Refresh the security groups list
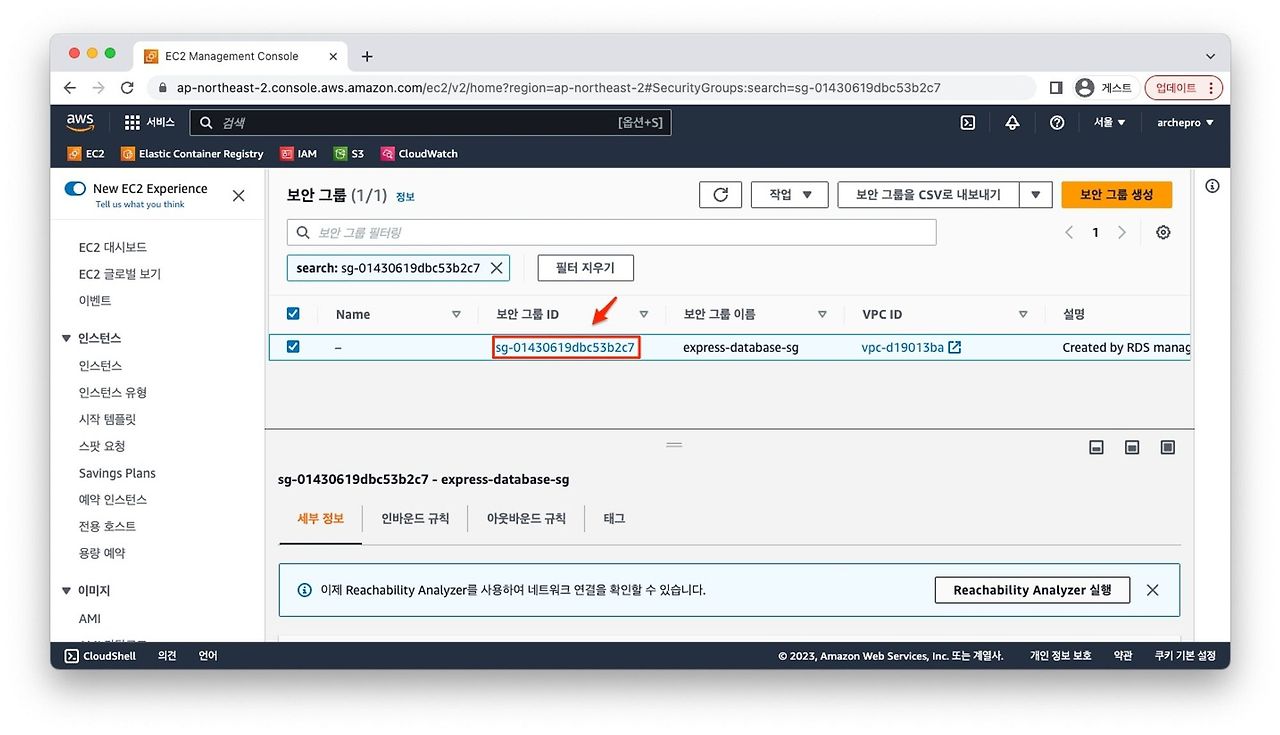This screenshot has width=1280, height=735. (720, 195)
